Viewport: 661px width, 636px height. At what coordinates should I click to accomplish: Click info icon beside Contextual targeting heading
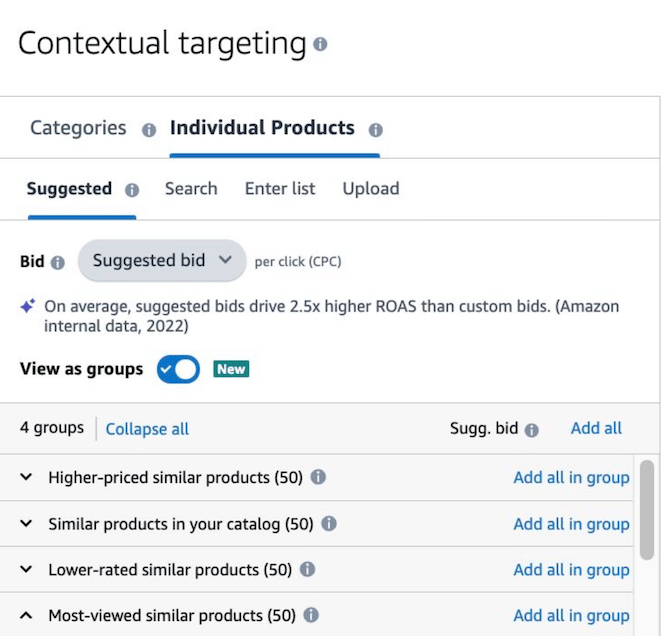click(x=320, y=45)
